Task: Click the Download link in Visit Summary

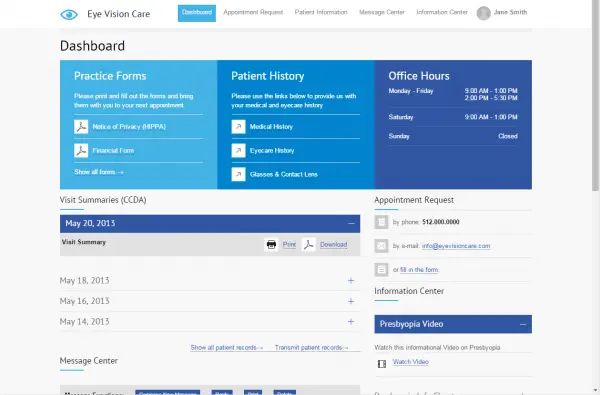Action: (334, 245)
